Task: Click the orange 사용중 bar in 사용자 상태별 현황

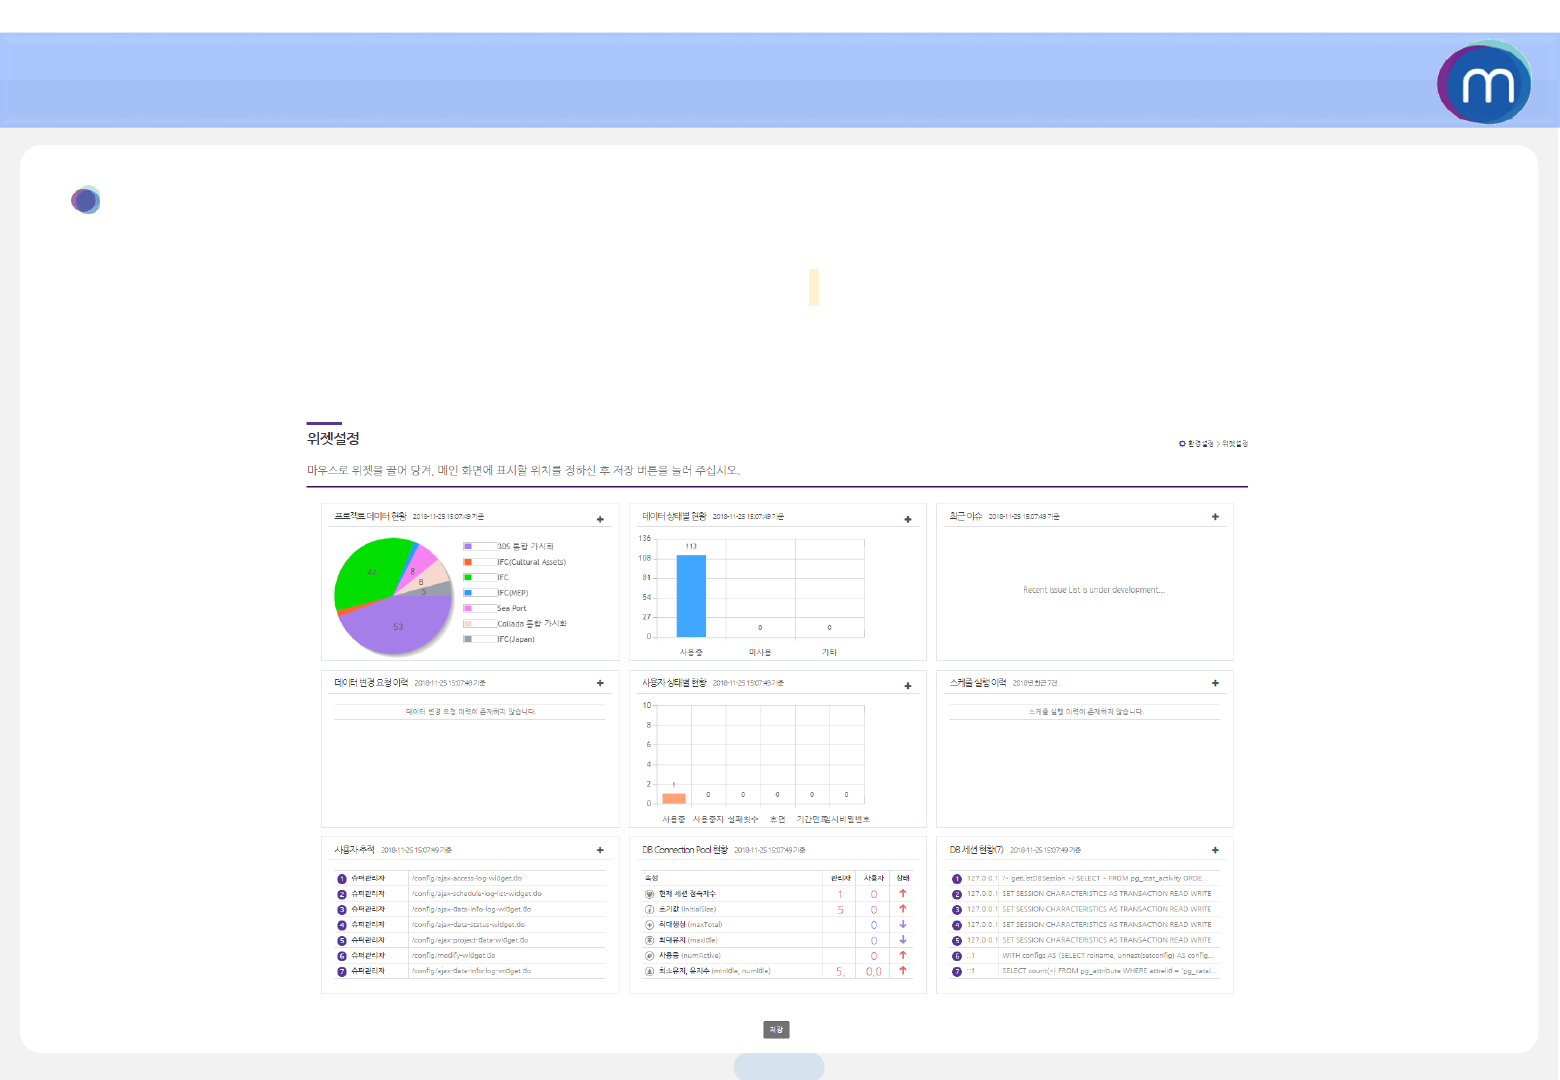Action: tap(674, 798)
